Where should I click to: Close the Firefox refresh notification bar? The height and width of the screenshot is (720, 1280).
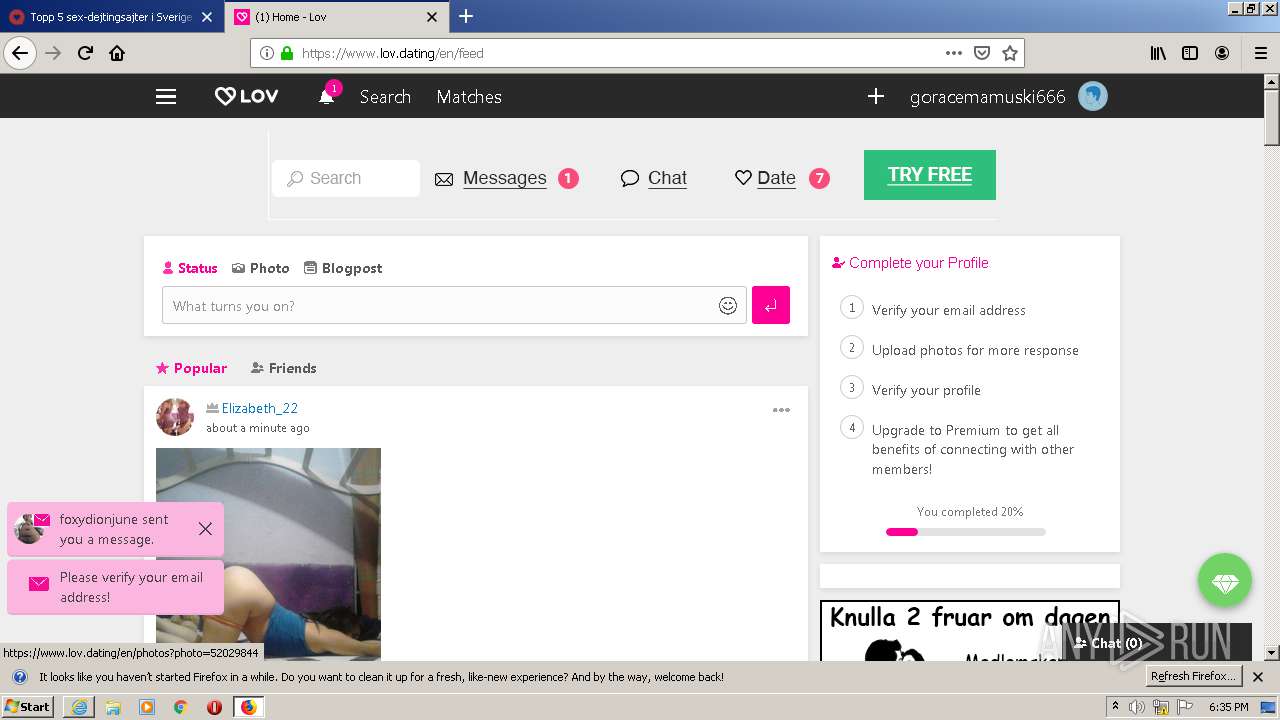coord(1258,677)
